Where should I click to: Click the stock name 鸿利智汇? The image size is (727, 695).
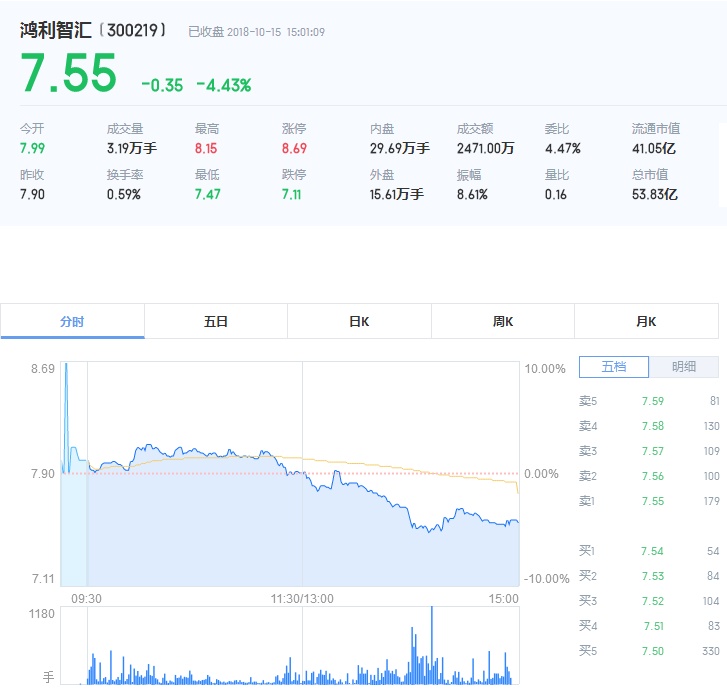56,31
